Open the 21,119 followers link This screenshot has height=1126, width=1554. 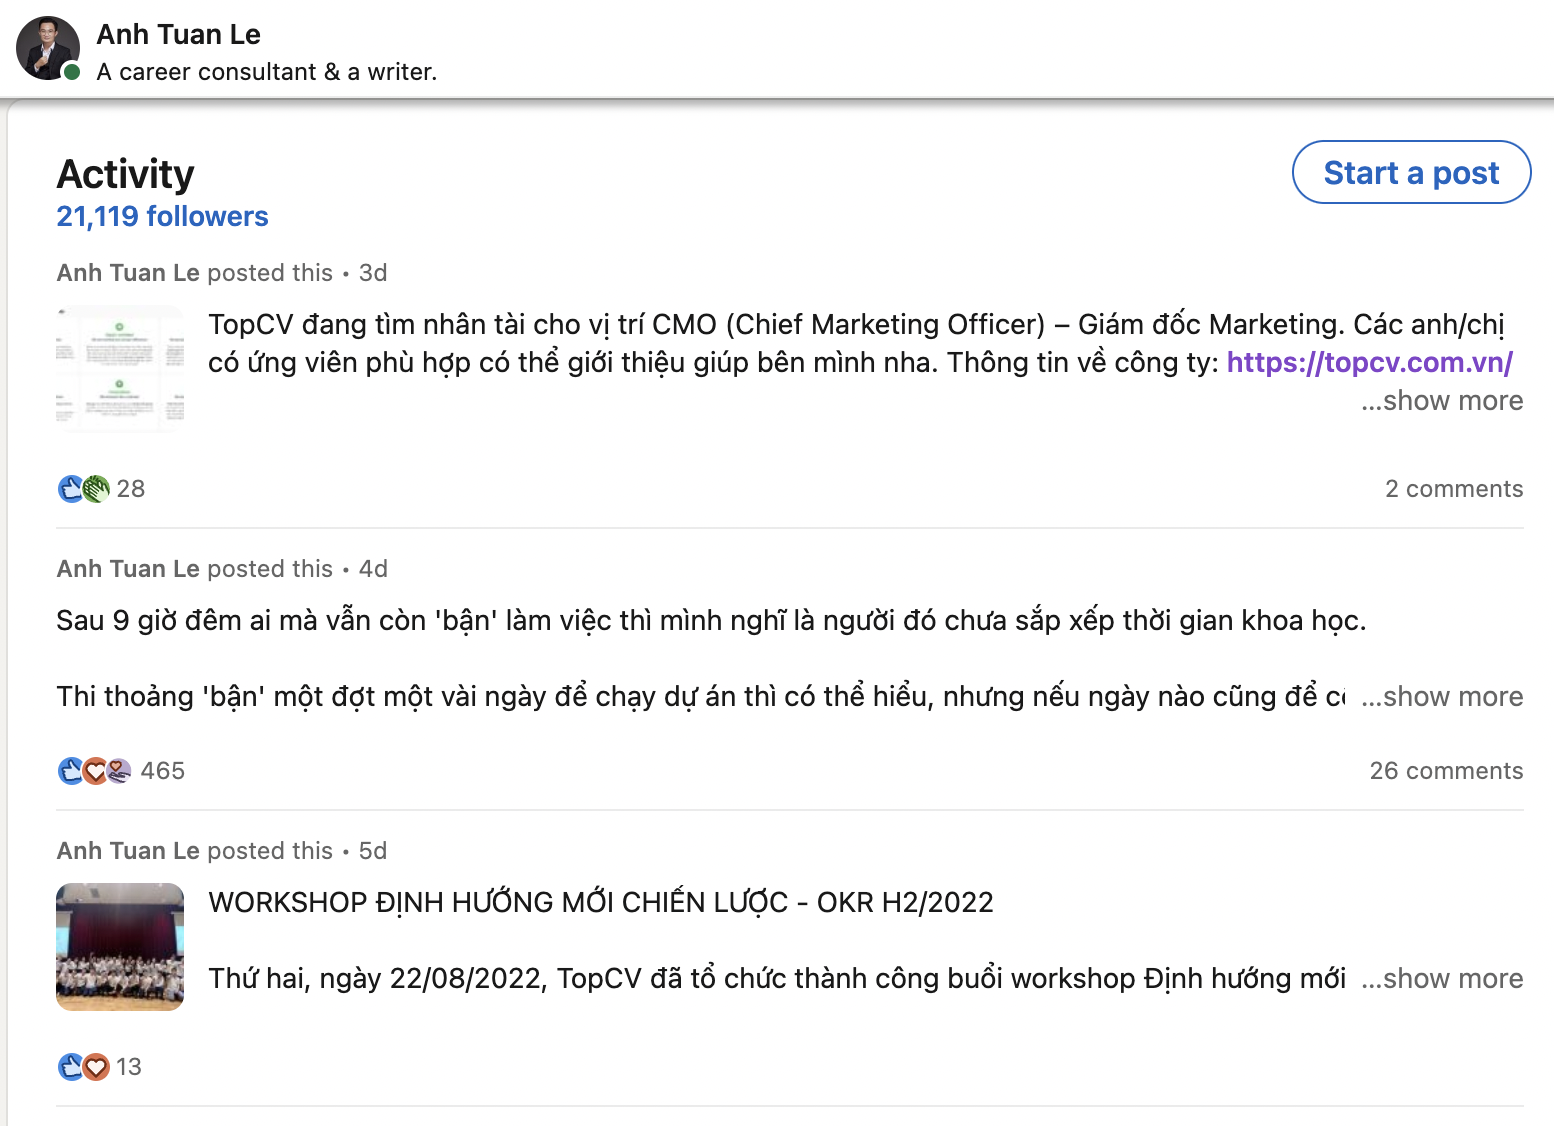(x=162, y=217)
